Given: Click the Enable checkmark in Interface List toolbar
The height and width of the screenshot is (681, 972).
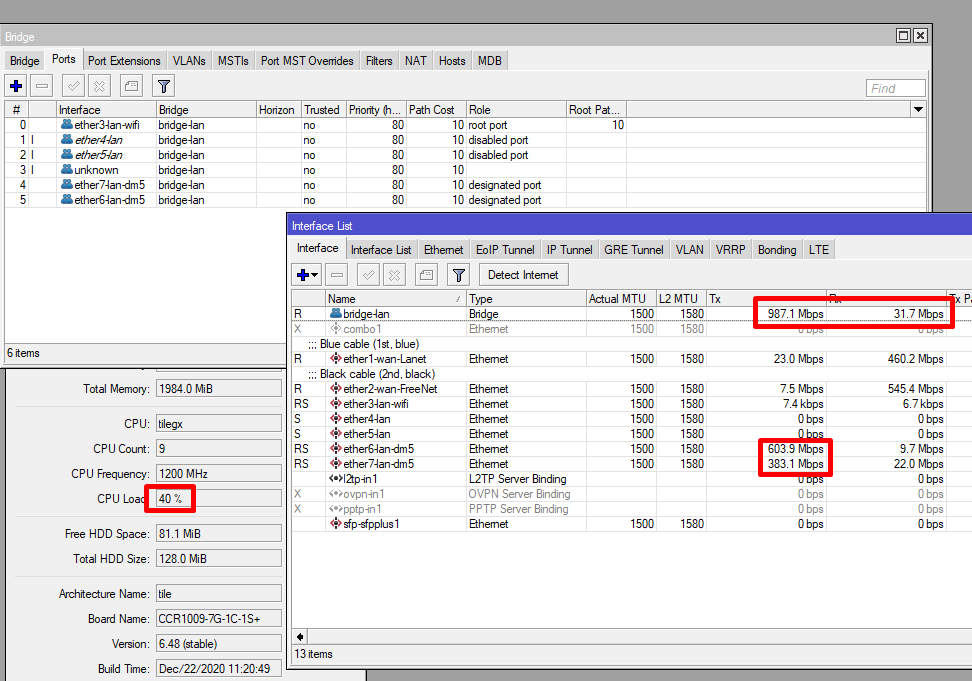Looking at the screenshot, I should tap(367, 275).
